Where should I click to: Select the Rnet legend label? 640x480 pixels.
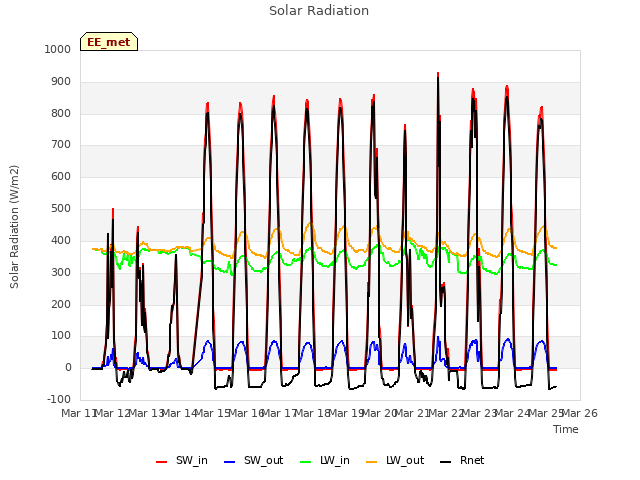click(x=472, y=460)
